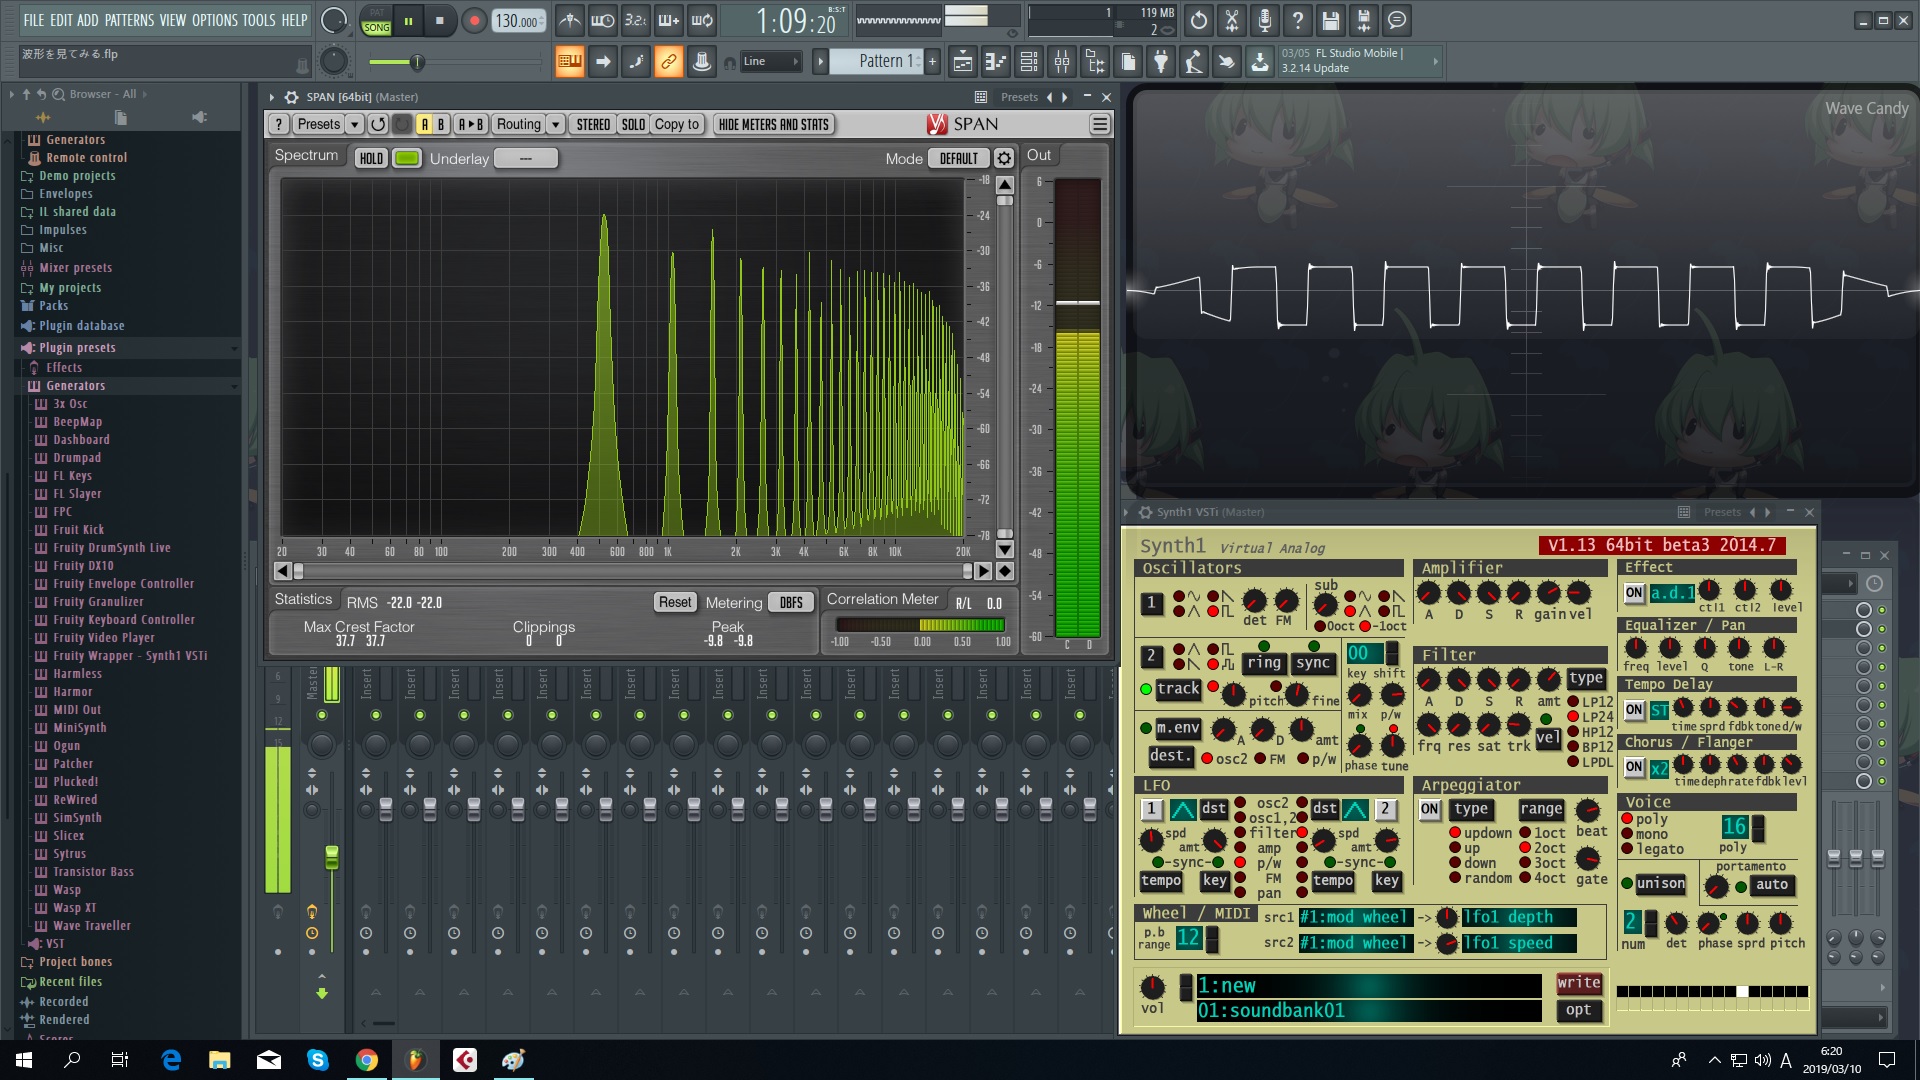Click Synth1 write patch button
This screenshot has width=1920, height=1080.
click(x=1579, y=983)
